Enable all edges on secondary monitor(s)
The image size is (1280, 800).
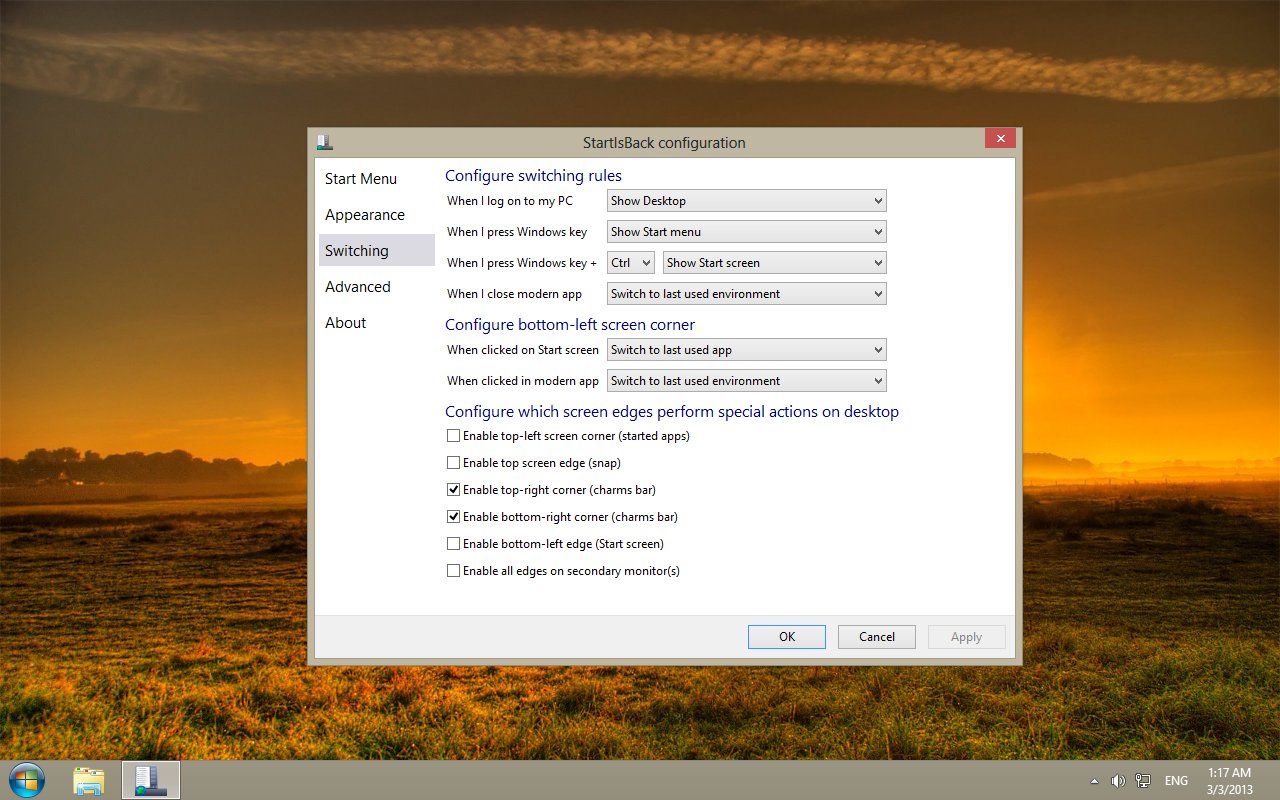(x=453, y=570)
